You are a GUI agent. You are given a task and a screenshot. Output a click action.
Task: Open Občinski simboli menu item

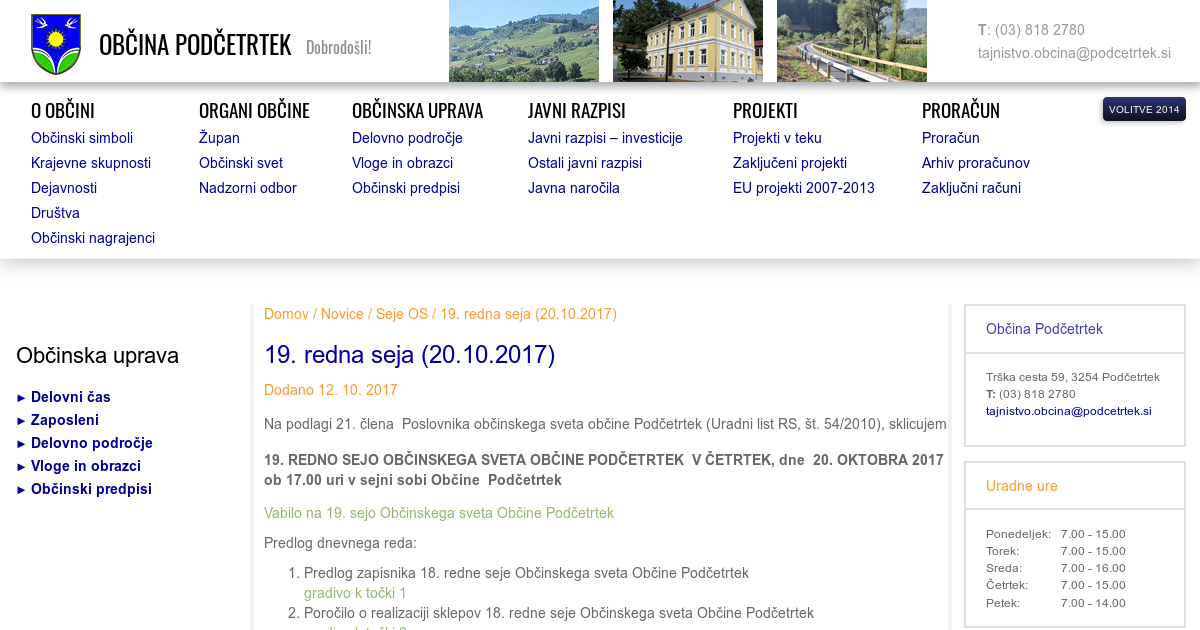[82, 138]
